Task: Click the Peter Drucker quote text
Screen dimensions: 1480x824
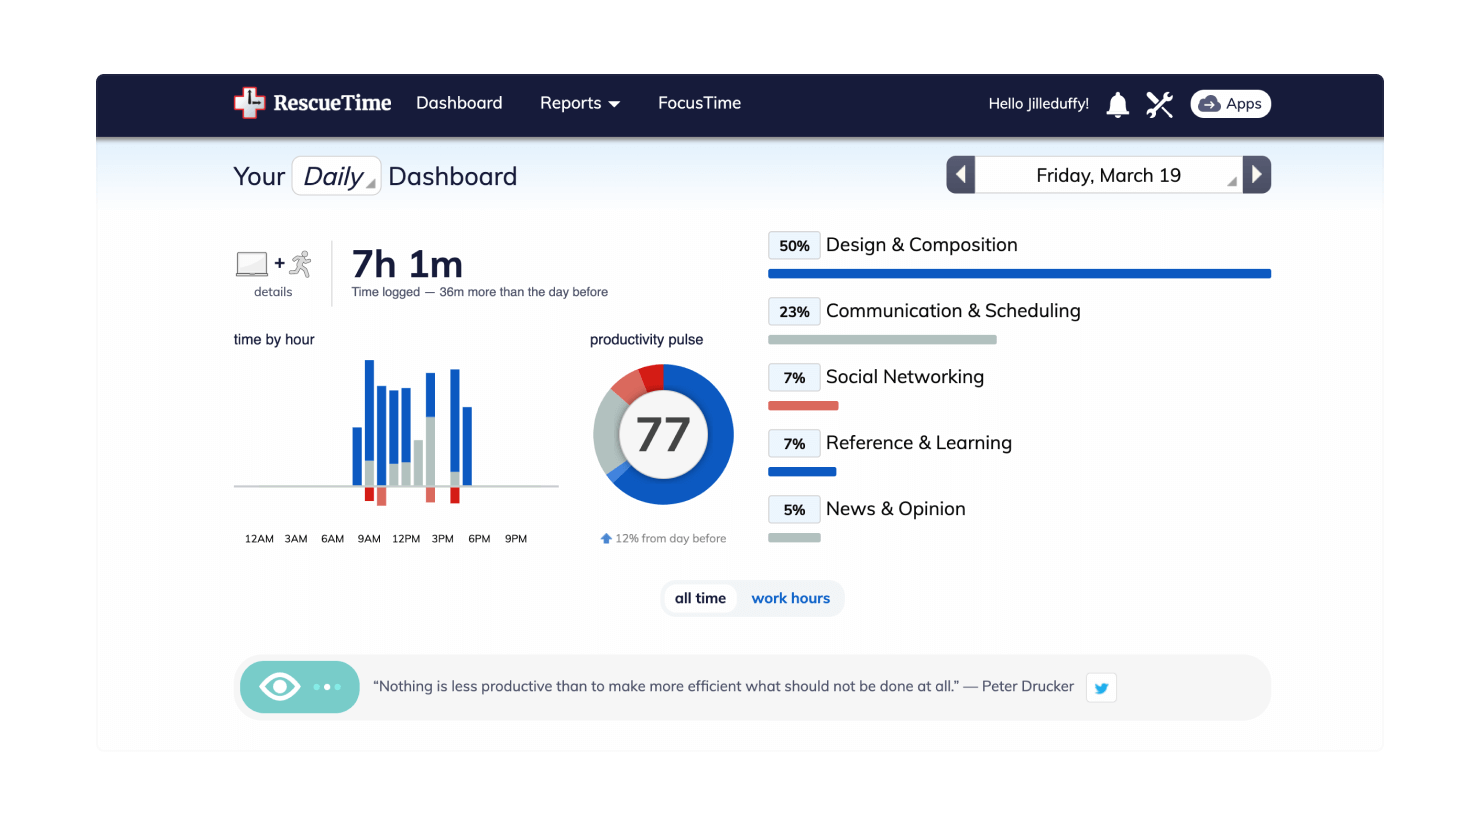Action: (x=723, y=686)
